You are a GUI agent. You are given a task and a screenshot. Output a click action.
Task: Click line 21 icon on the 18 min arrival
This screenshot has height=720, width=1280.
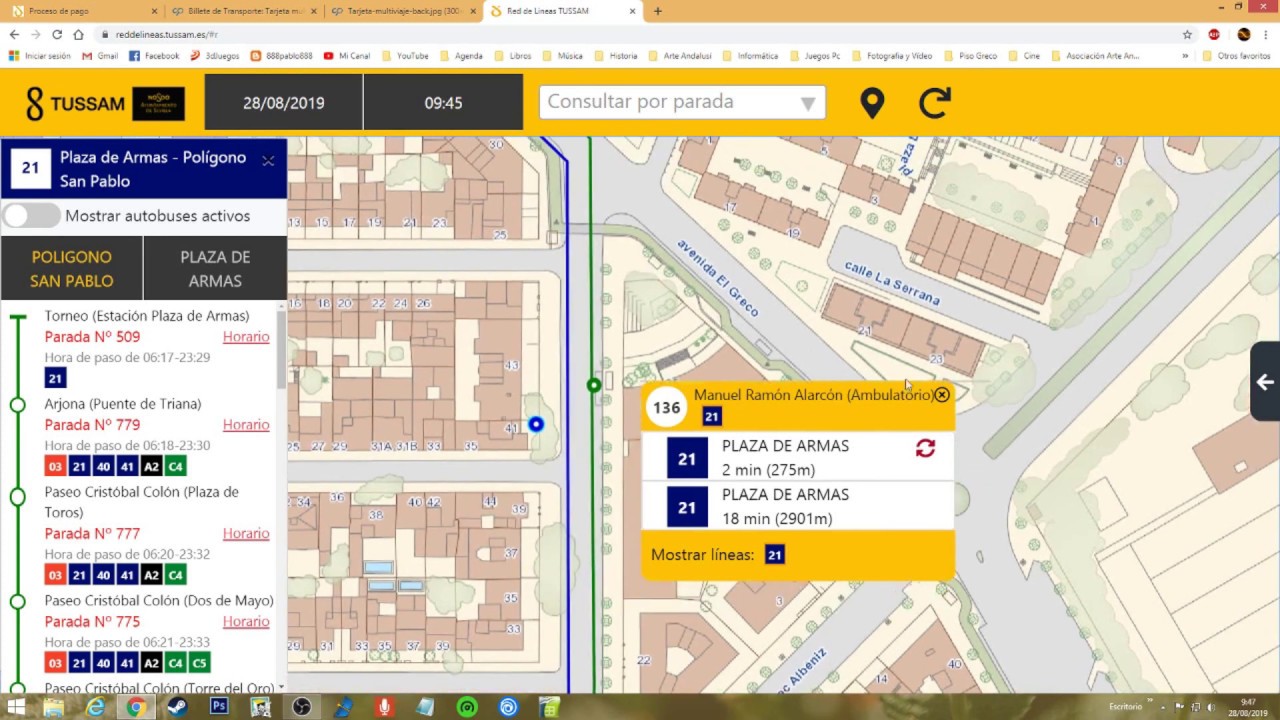pos(687,508)
